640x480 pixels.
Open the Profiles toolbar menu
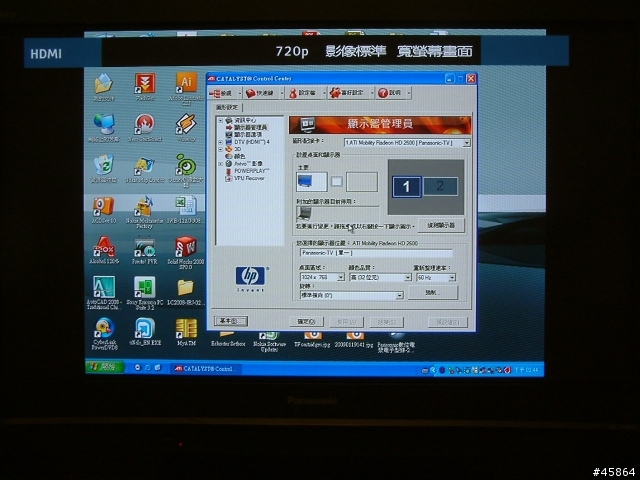(306, 93)
